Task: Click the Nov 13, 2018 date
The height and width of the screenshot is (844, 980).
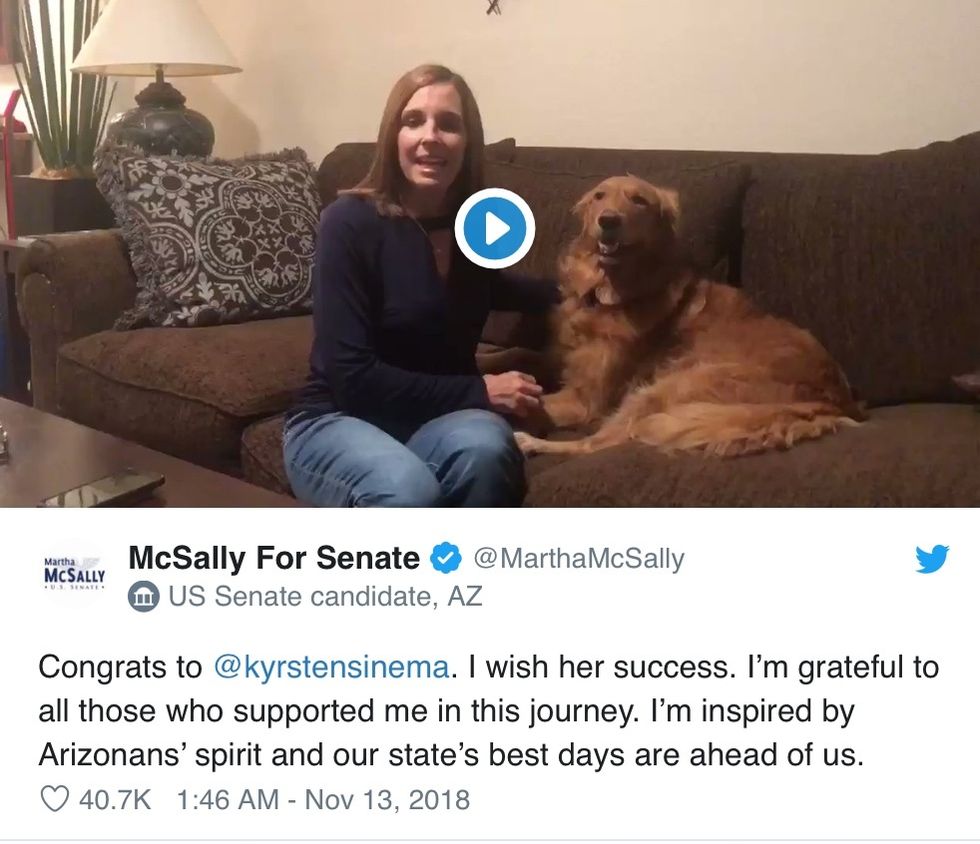Action: coord(386,800)
